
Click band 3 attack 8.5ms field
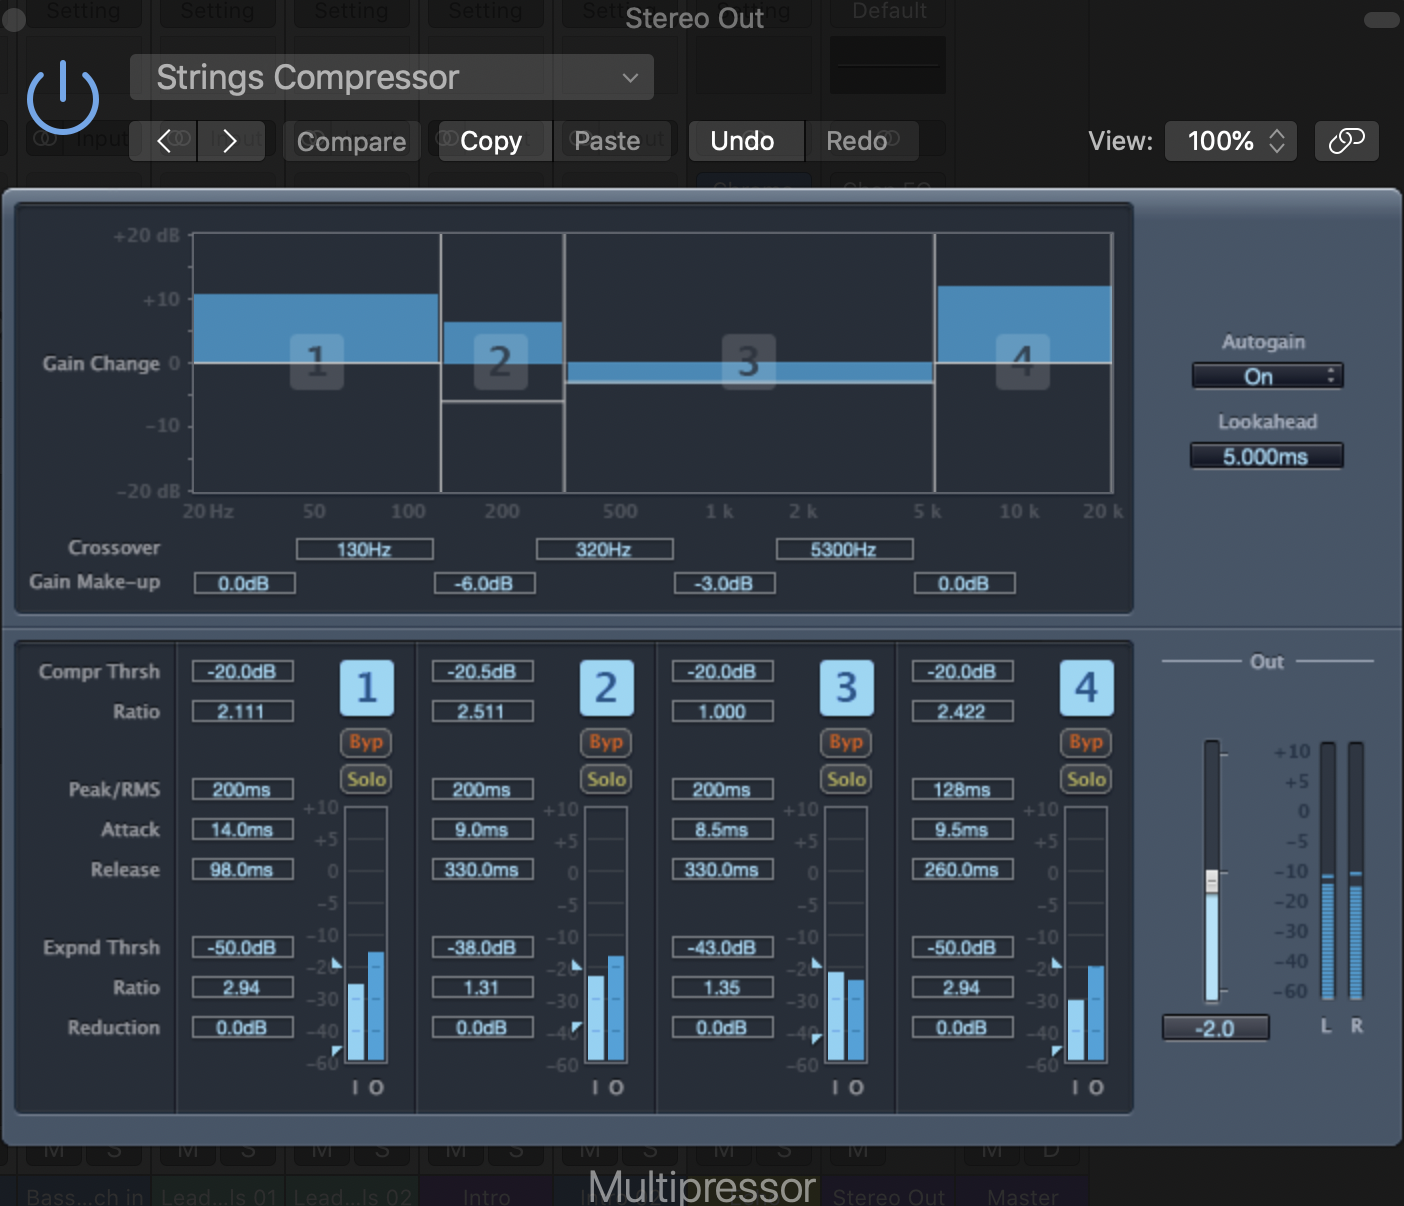[723, 829]
